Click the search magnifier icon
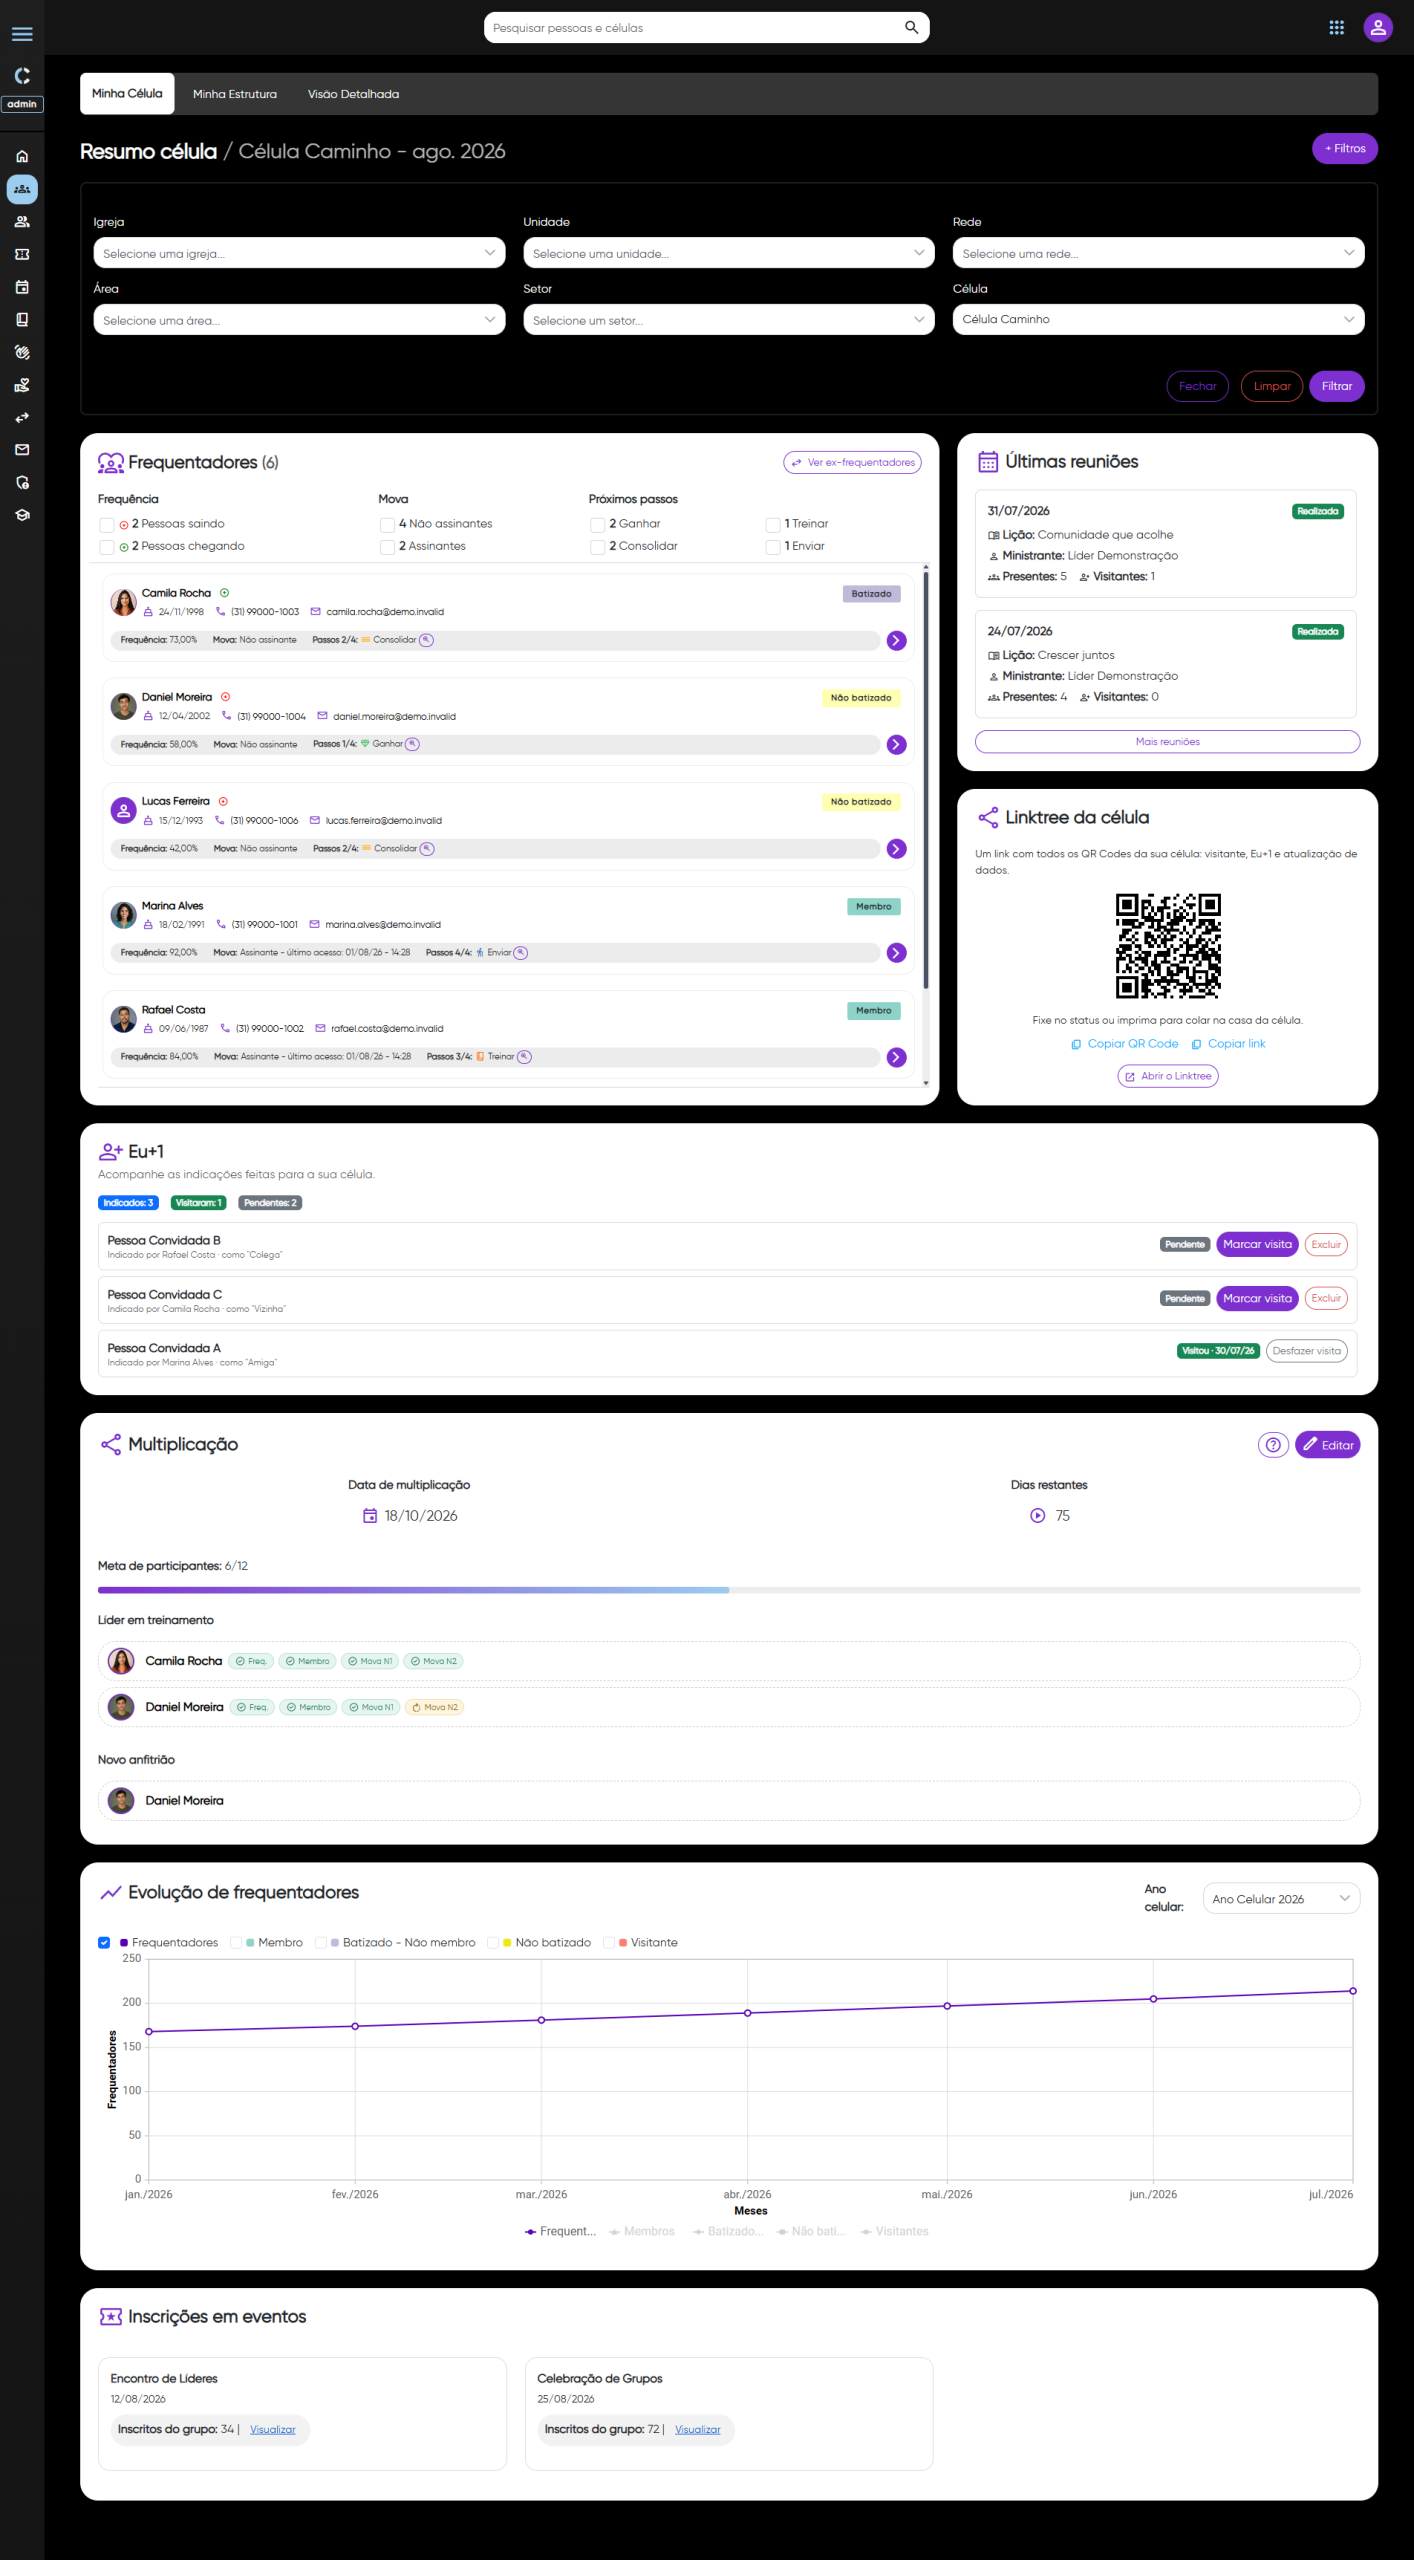The width and height of the screenshot is (1414, 2560). click(911, 27)
